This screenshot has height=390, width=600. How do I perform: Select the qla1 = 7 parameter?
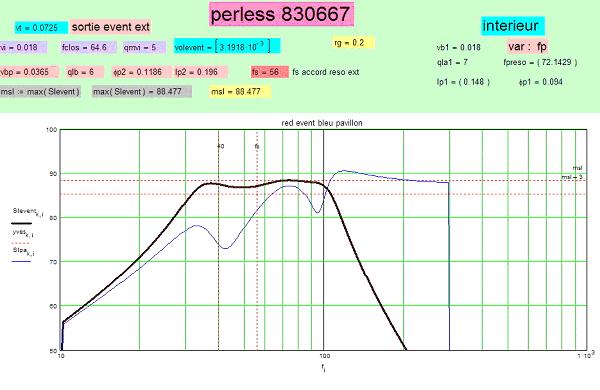452,62
